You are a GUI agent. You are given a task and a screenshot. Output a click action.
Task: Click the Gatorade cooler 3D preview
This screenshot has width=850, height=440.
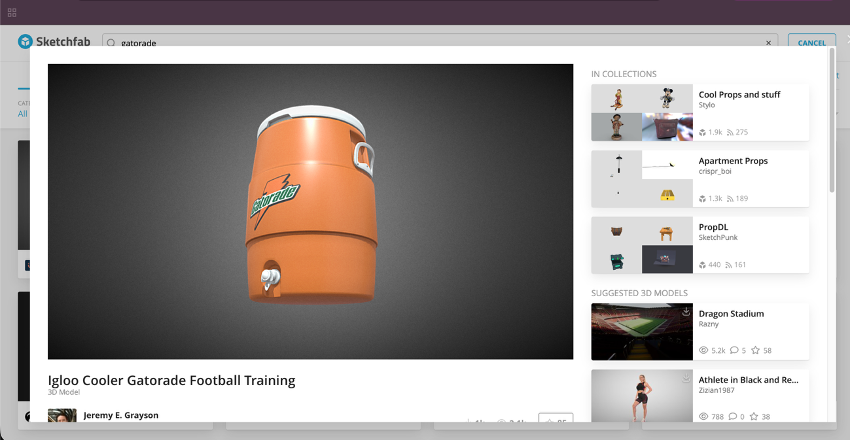coord(311,212)
